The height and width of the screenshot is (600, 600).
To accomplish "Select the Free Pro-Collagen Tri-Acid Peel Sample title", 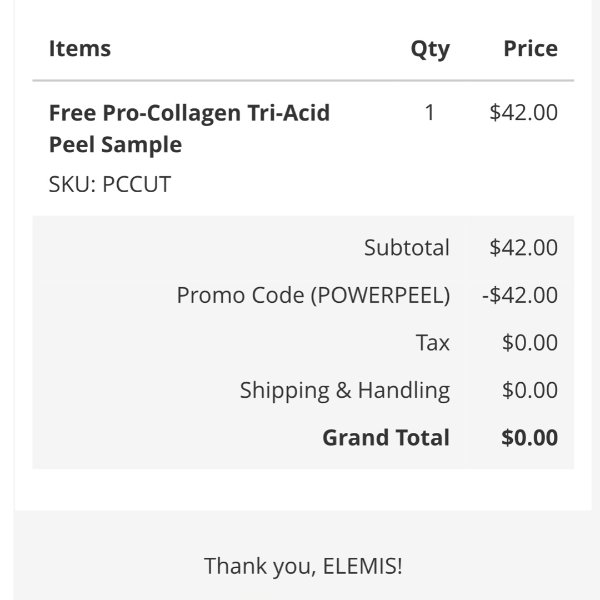I will [189, 129].
